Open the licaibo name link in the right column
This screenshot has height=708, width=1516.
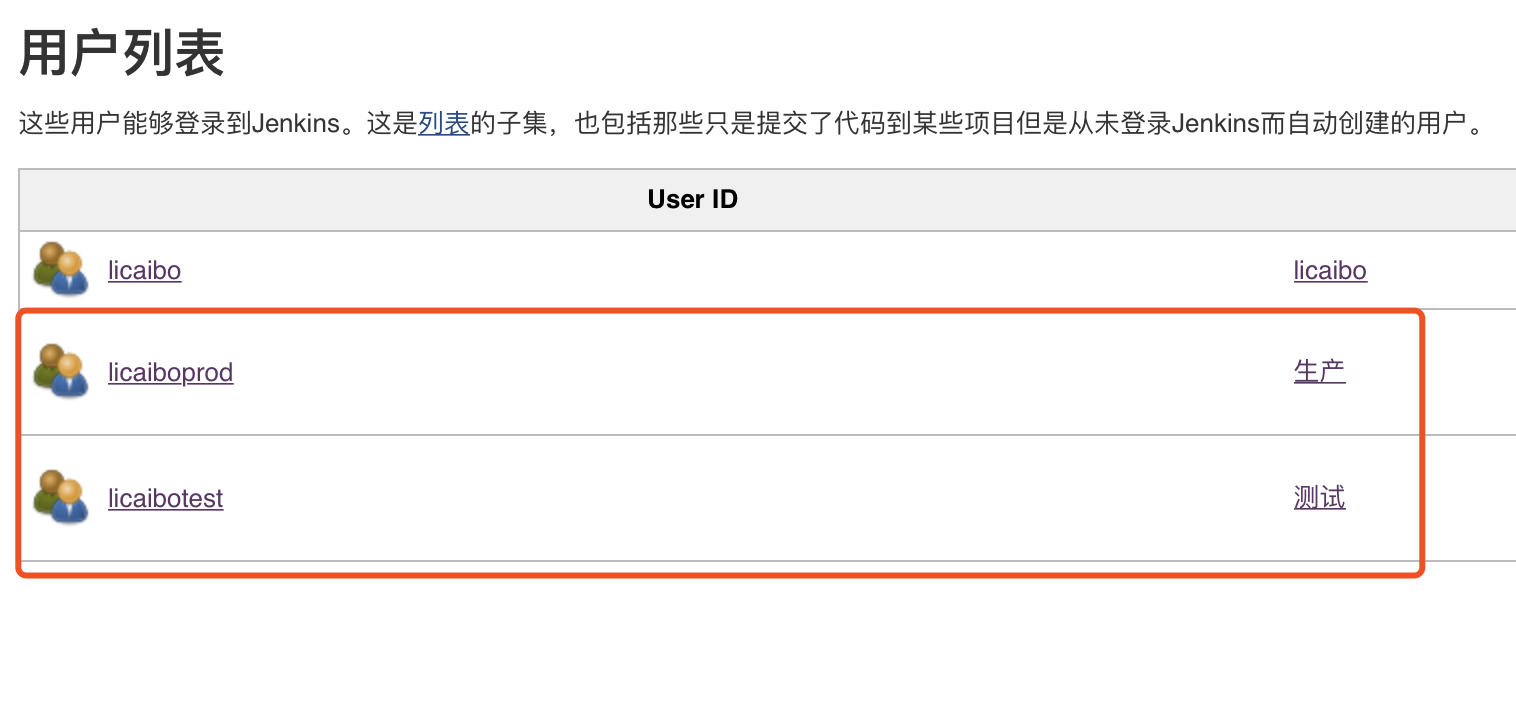click(1329, 271)
